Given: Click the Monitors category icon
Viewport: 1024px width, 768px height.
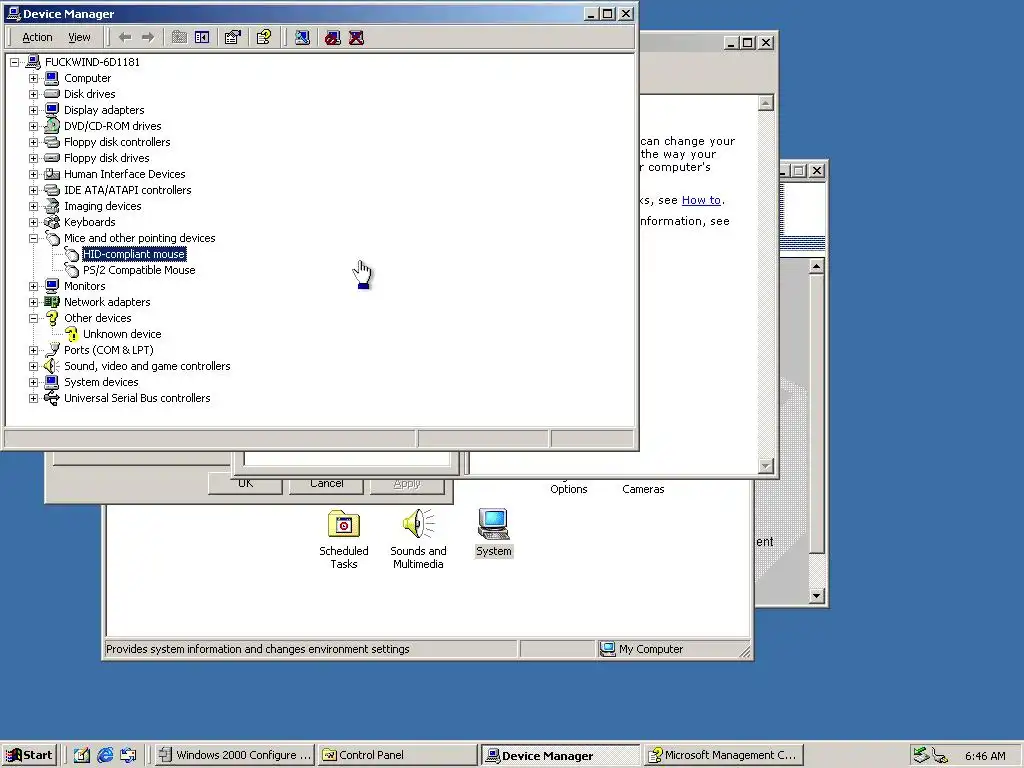Looking at the screenshot, I should click(52, 286).
